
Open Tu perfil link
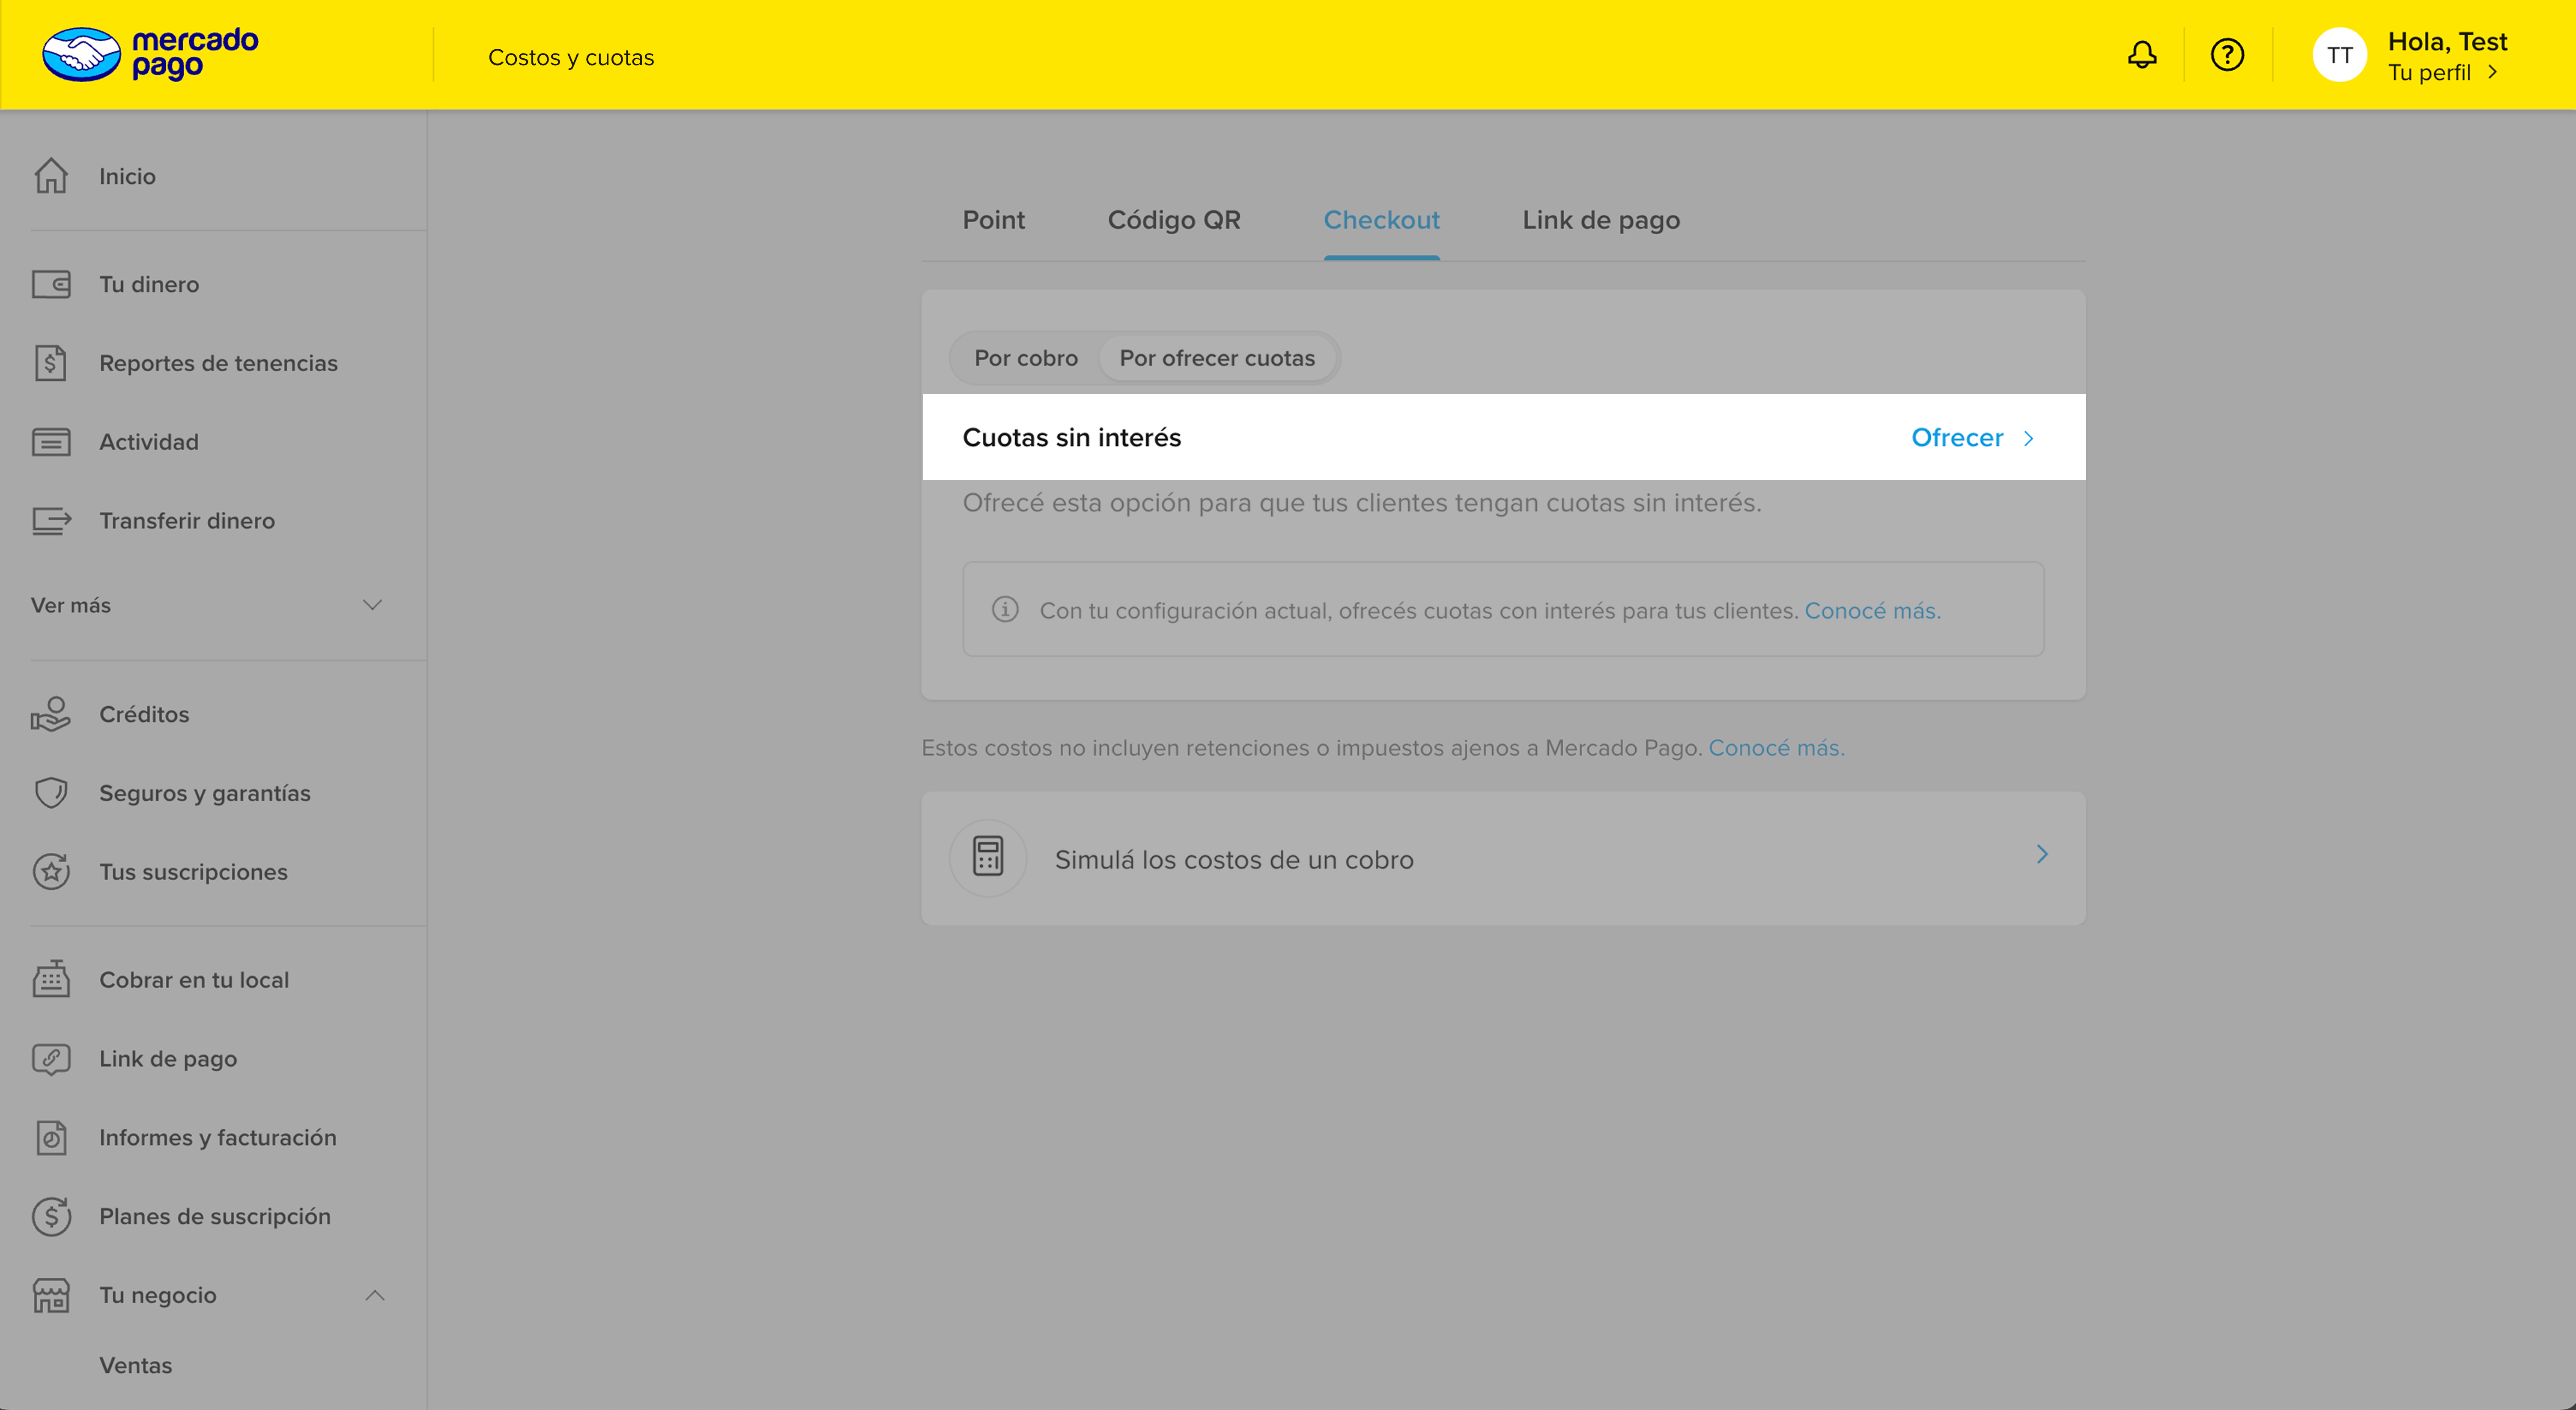(2429, 72)
